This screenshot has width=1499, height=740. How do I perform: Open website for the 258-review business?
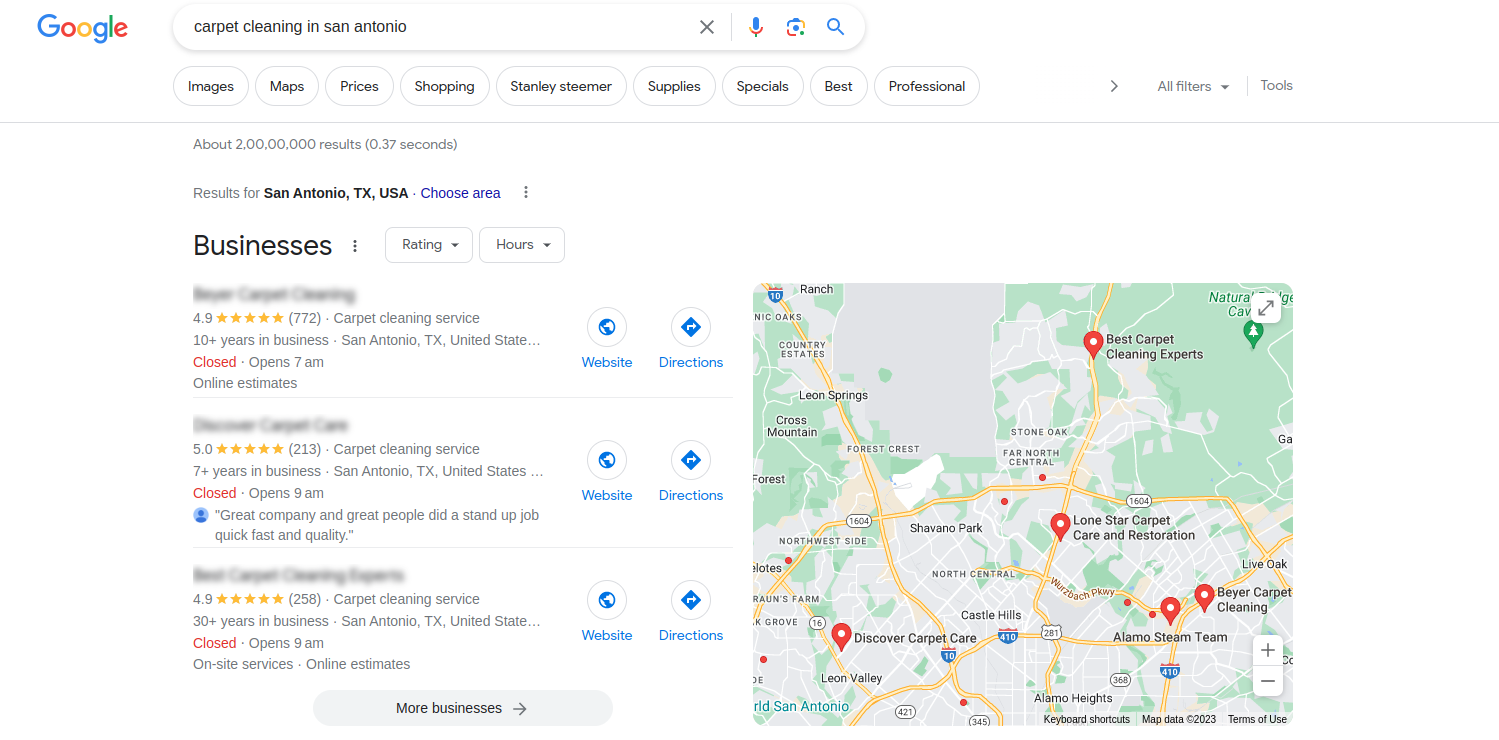pos(607,613)
